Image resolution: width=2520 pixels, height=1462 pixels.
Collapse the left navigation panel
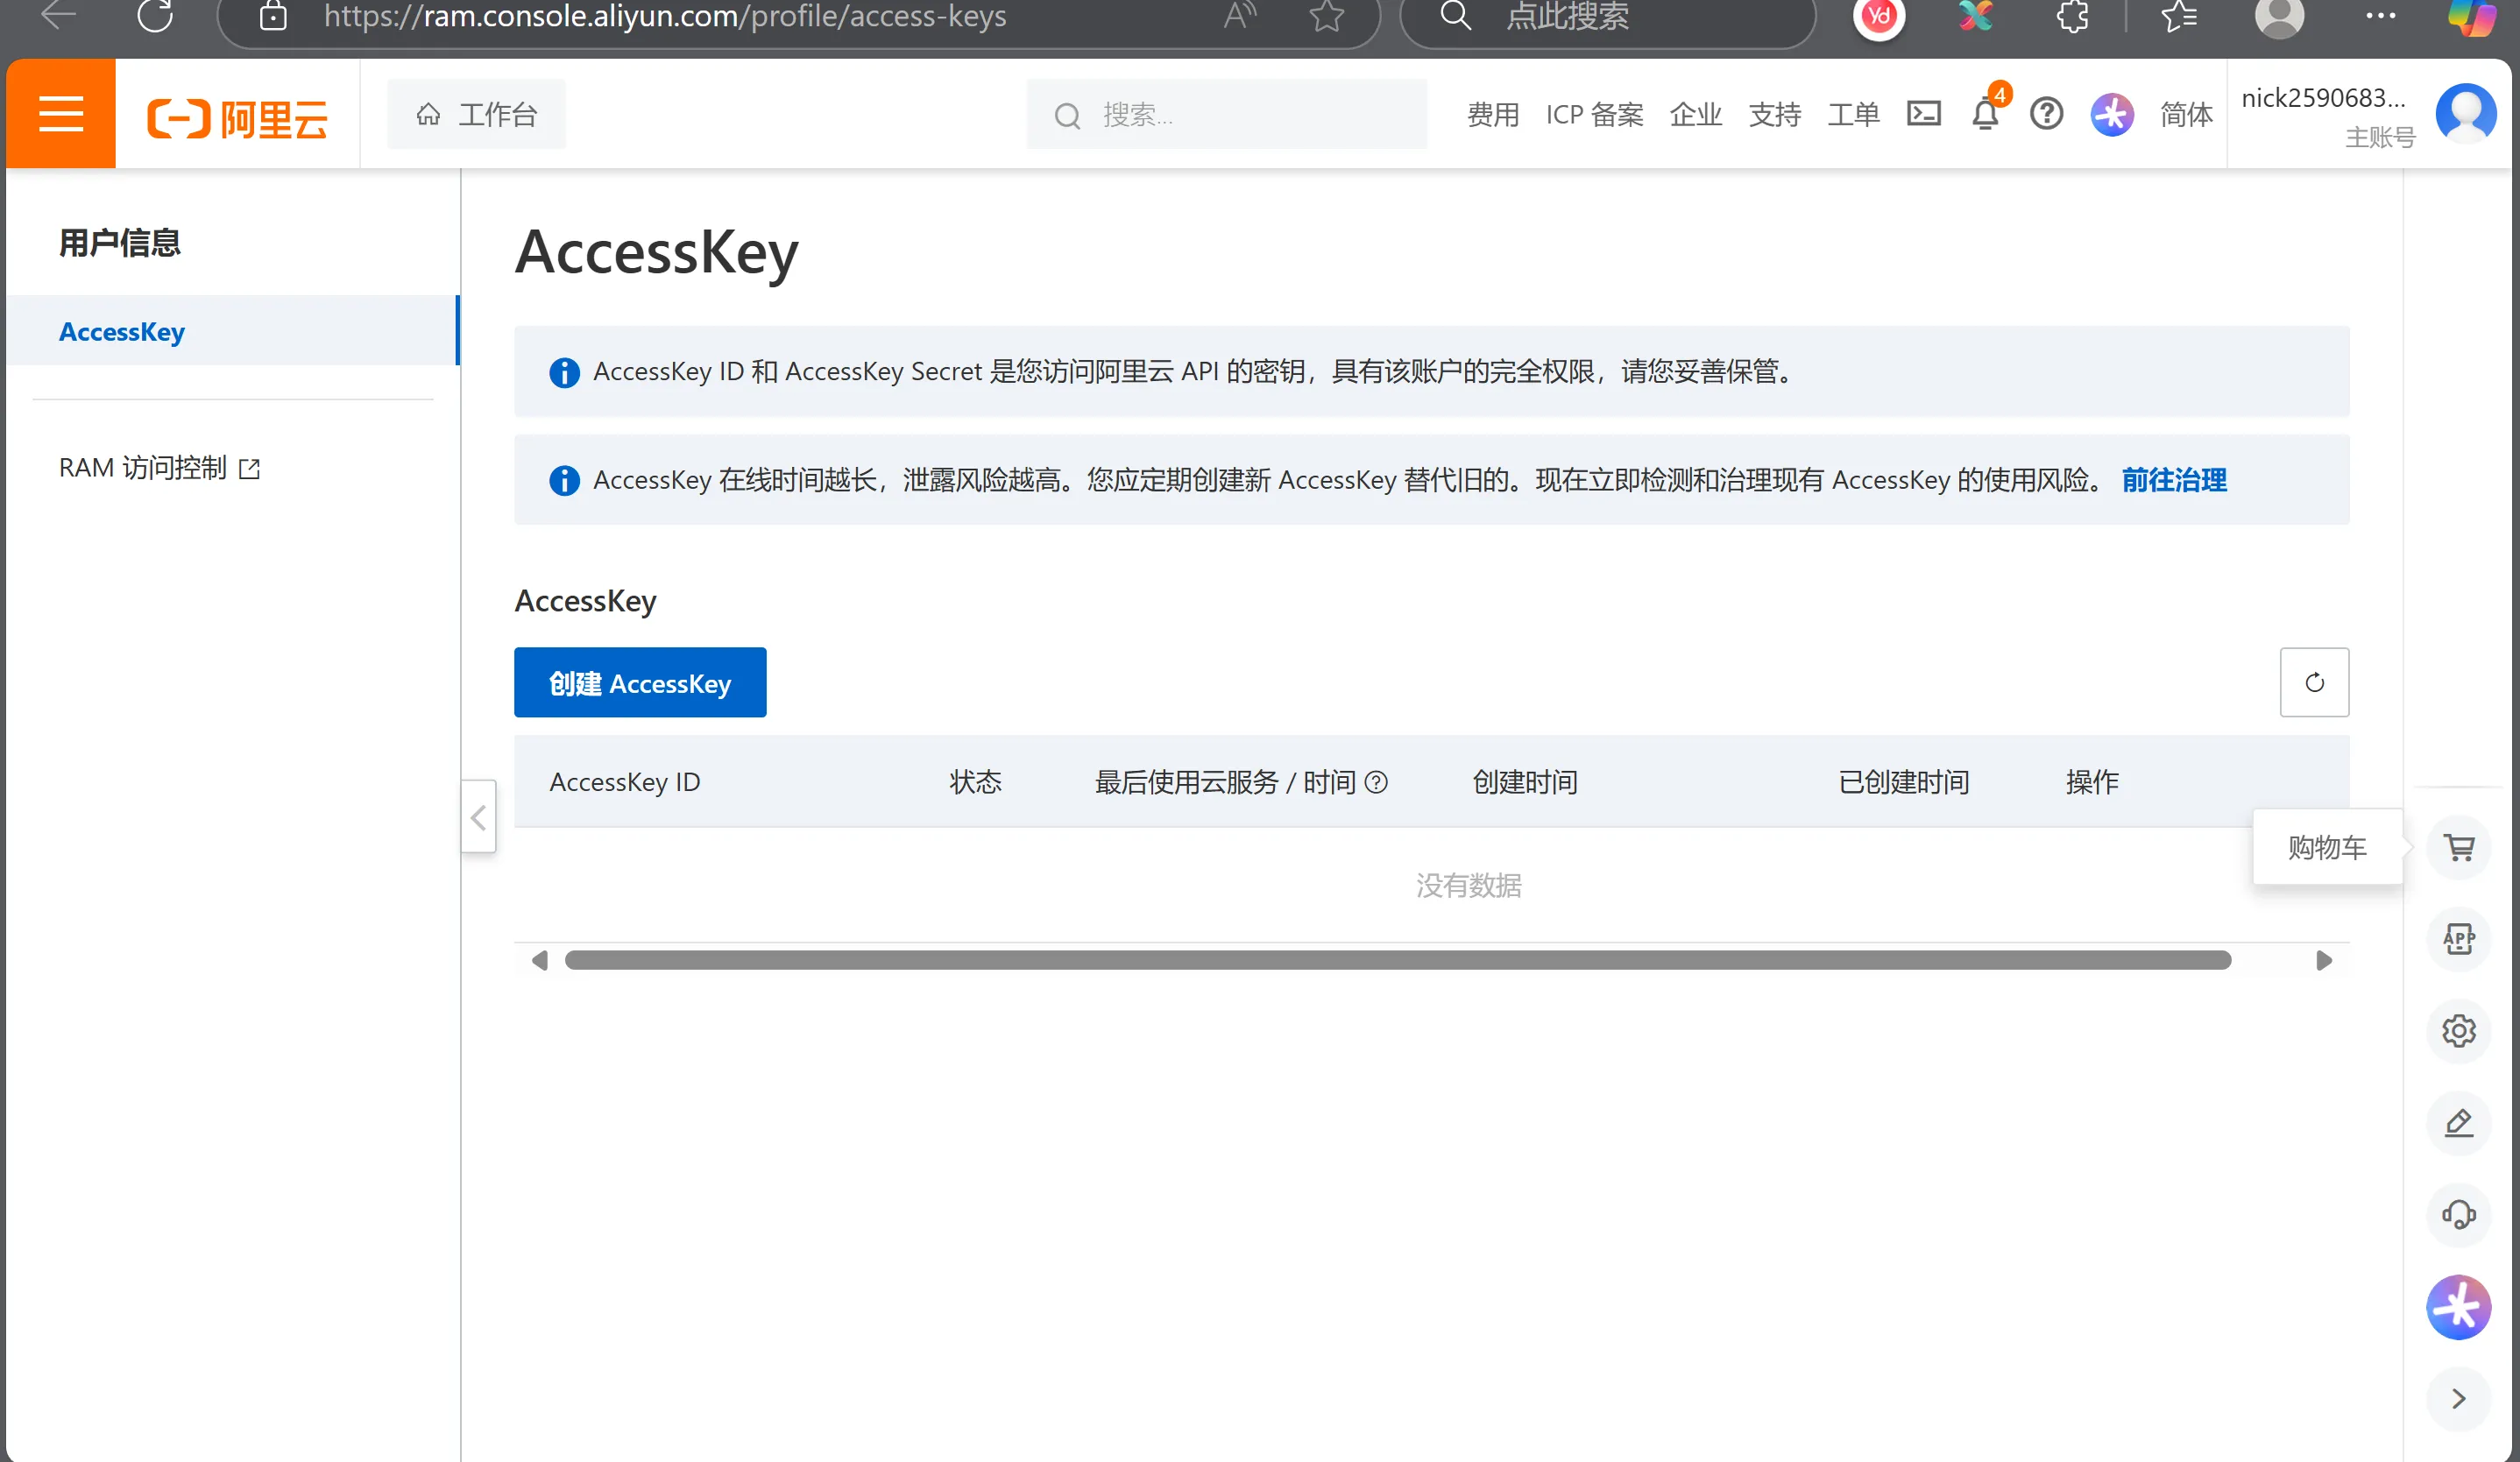pyautogui.click(x=479, y=817)
